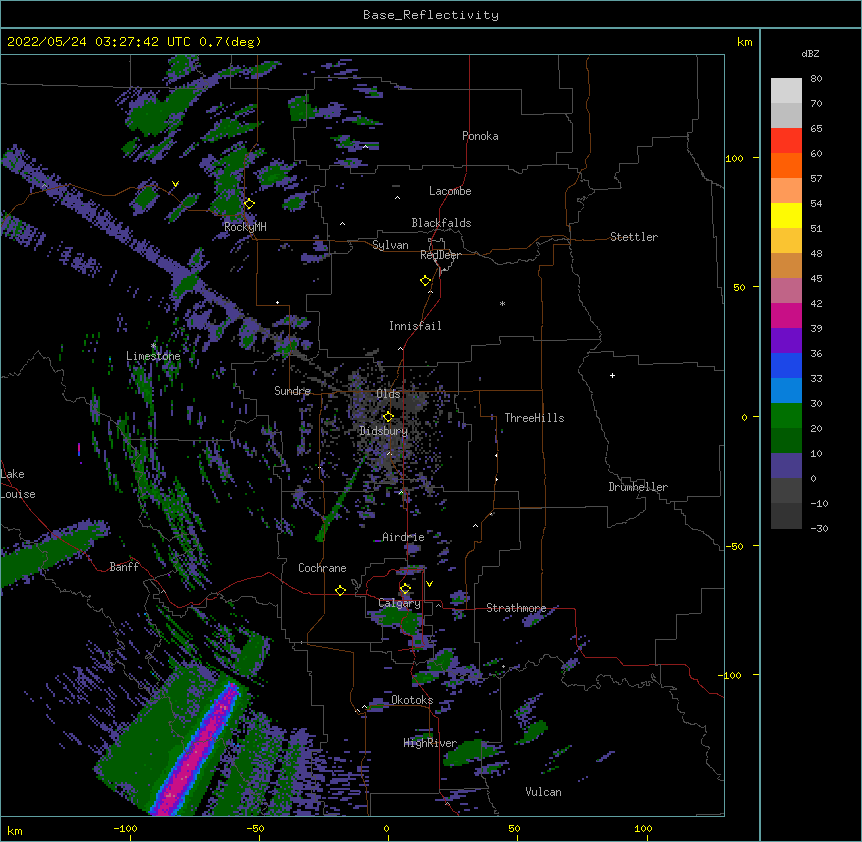Viewport: 862px width, 842px height.
Task: Click the Banff town label
Action: [x=124, y=567]
